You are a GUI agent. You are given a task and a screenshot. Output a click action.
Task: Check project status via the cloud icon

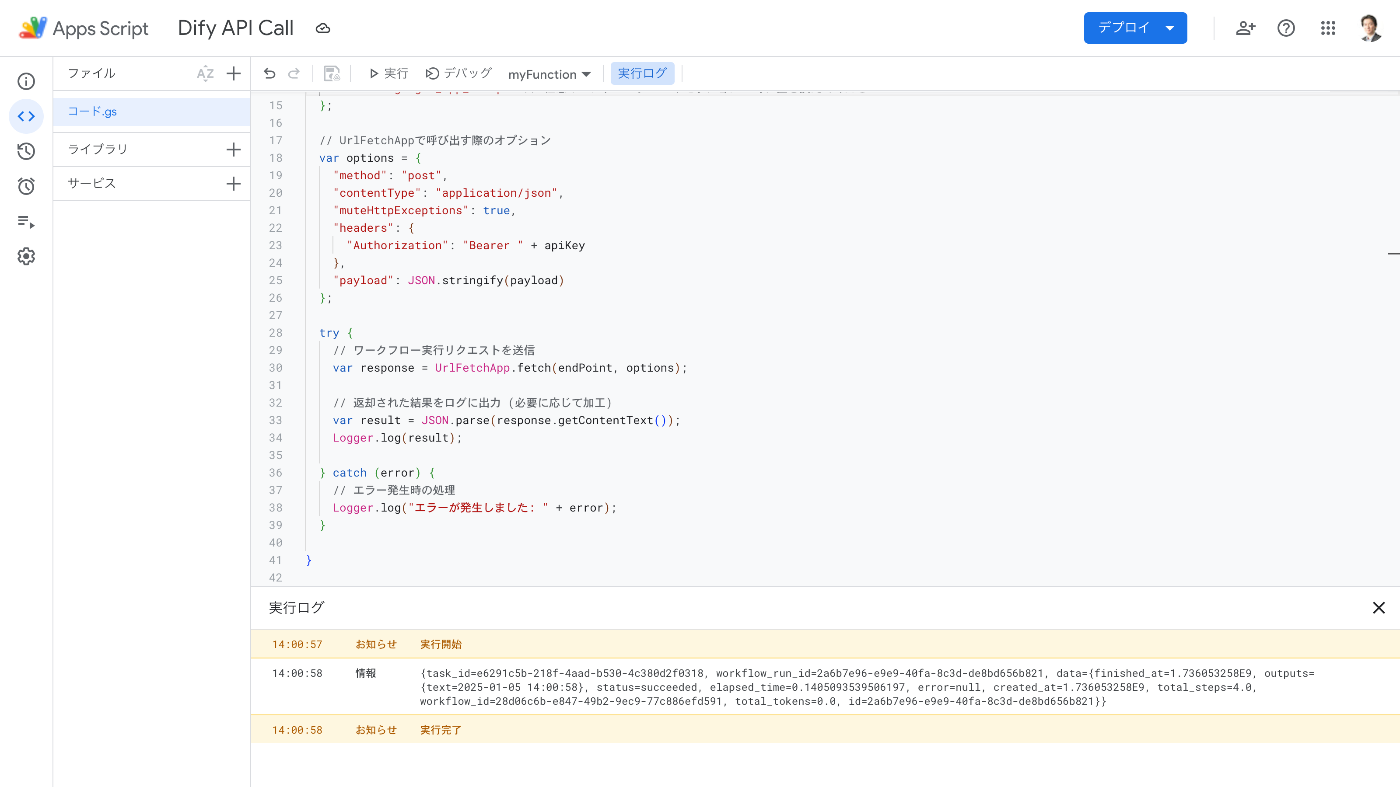322,28
